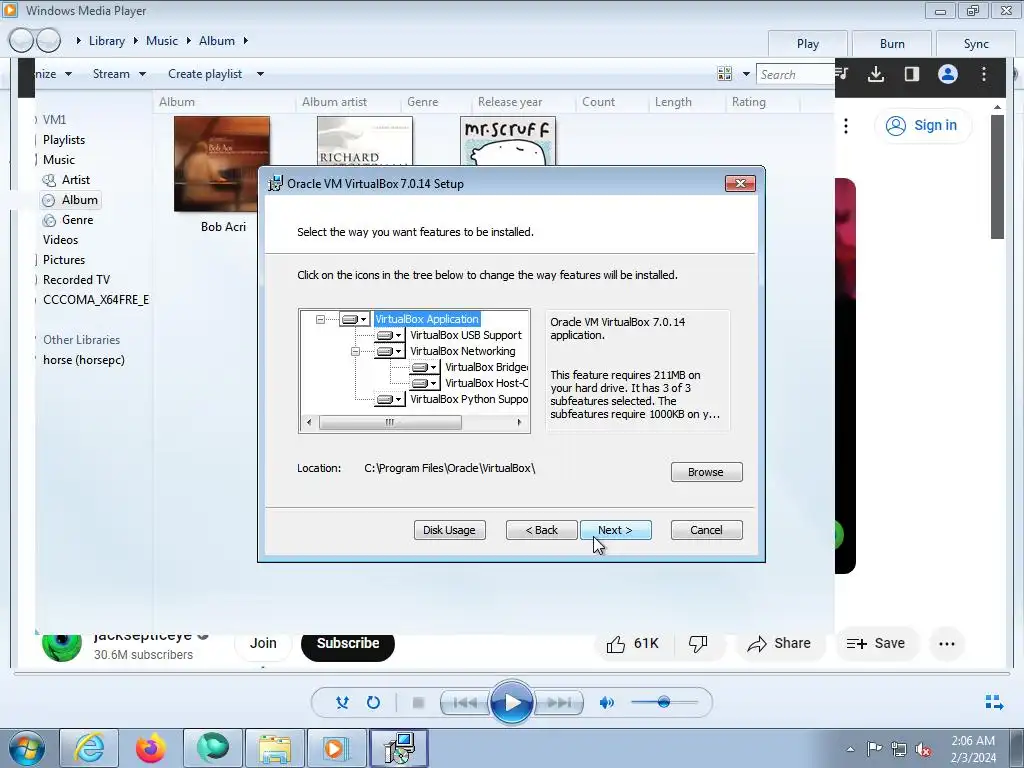Select Artist in the library sidebar
The width and height of the screenshot is (1024, 768).
click(76, 180)
